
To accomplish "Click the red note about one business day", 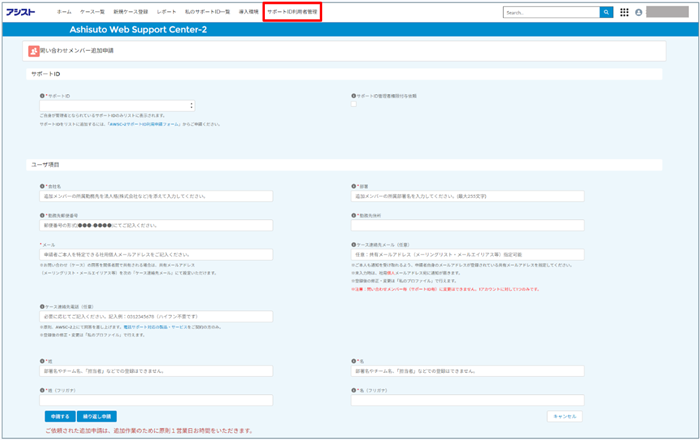I will [x=149, y=431].
